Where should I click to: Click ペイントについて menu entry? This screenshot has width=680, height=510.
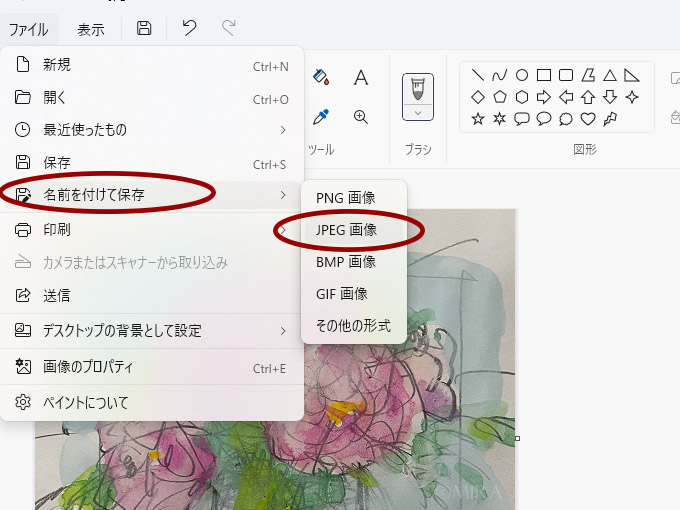pyautogui.click(x=86, y=403)
